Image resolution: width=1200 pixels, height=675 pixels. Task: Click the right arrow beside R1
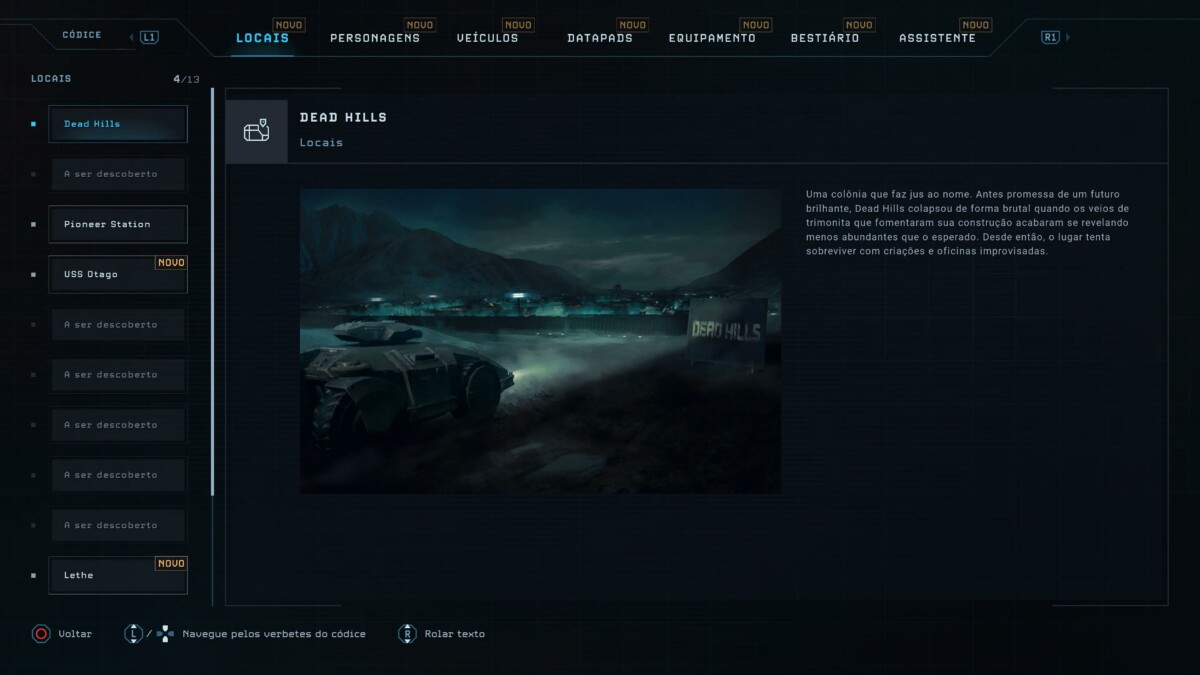1067,37
